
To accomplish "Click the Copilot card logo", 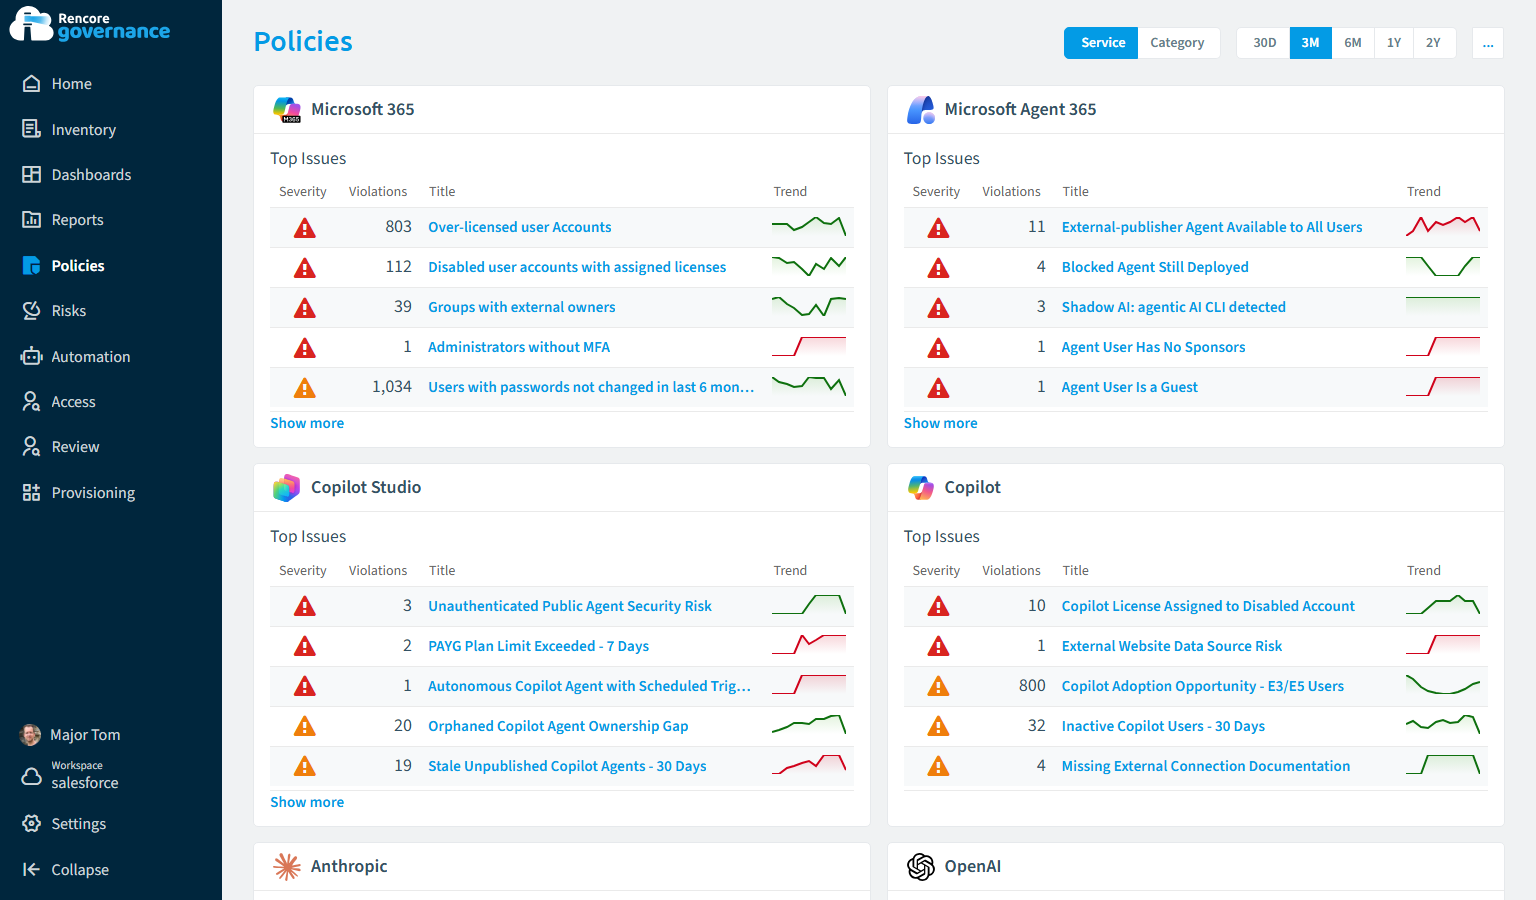I will click(920, 488).
